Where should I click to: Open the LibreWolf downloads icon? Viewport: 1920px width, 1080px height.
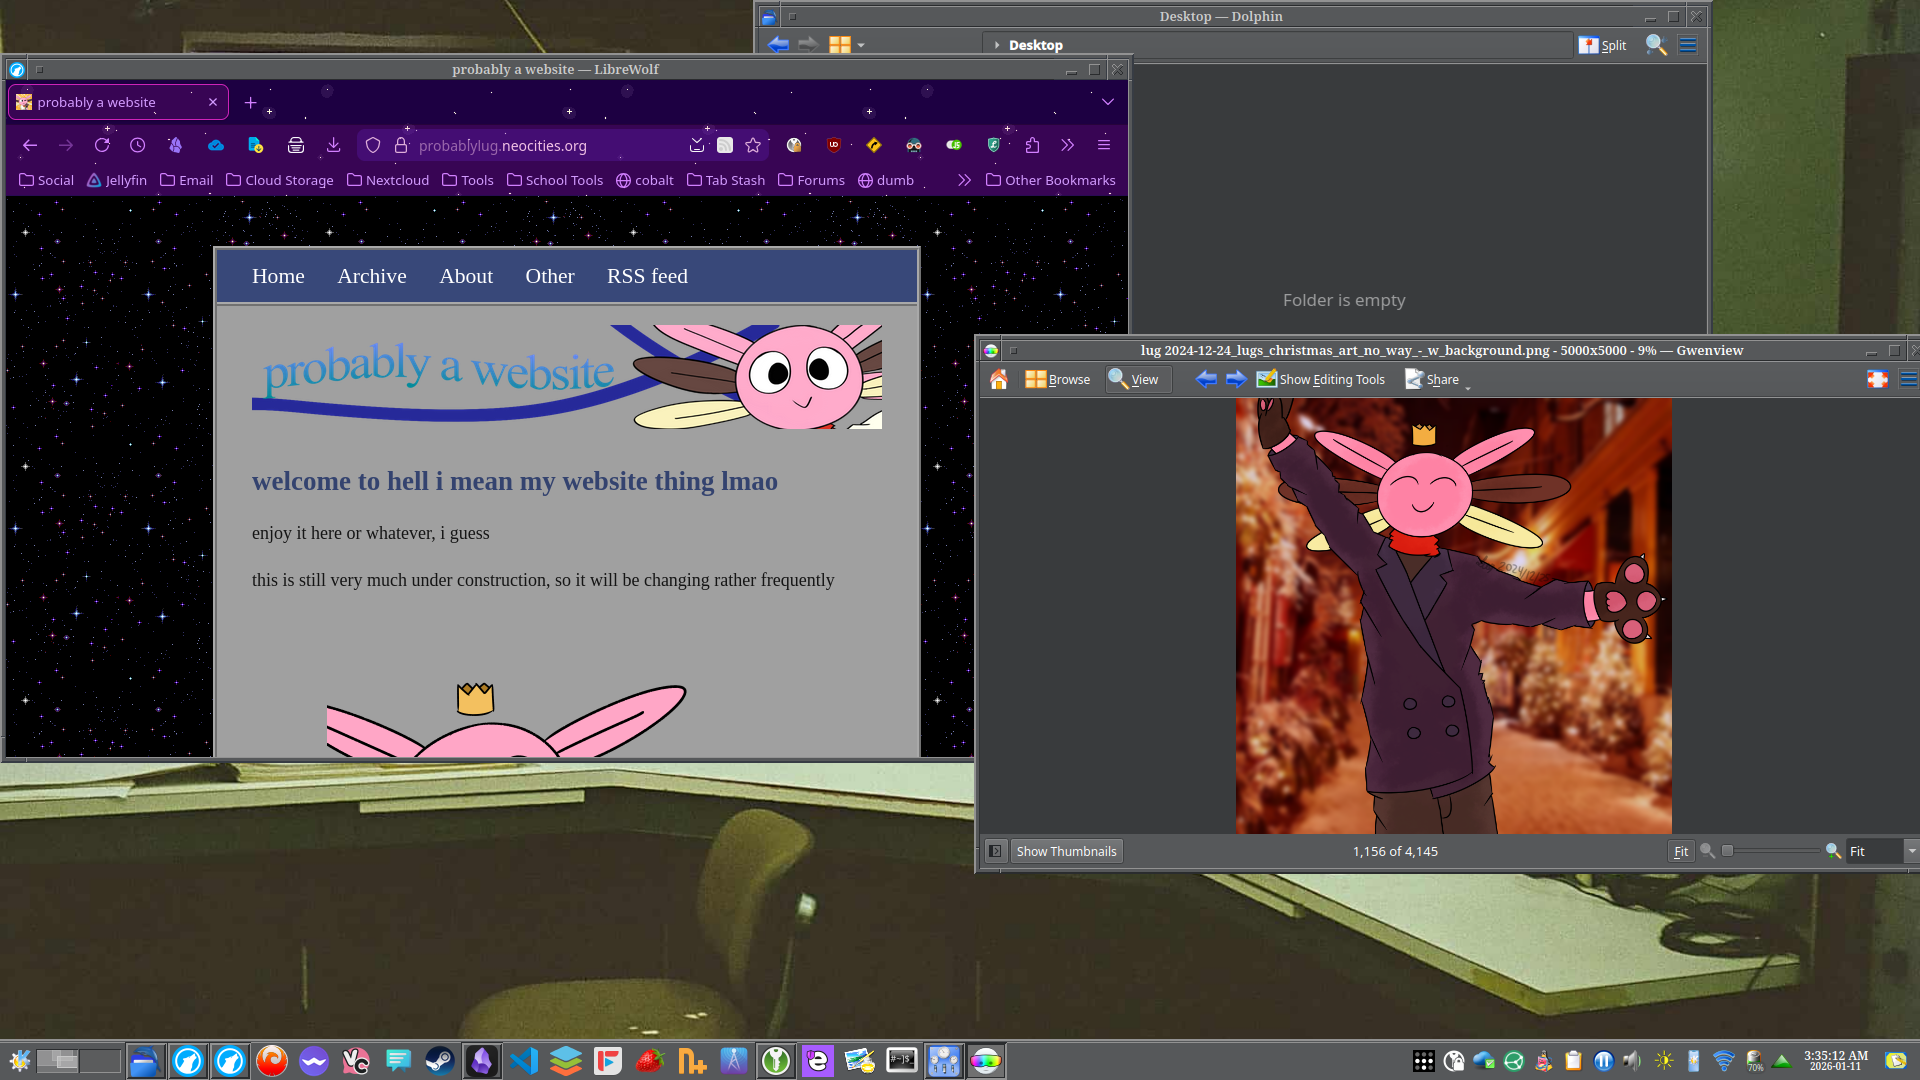333,146
